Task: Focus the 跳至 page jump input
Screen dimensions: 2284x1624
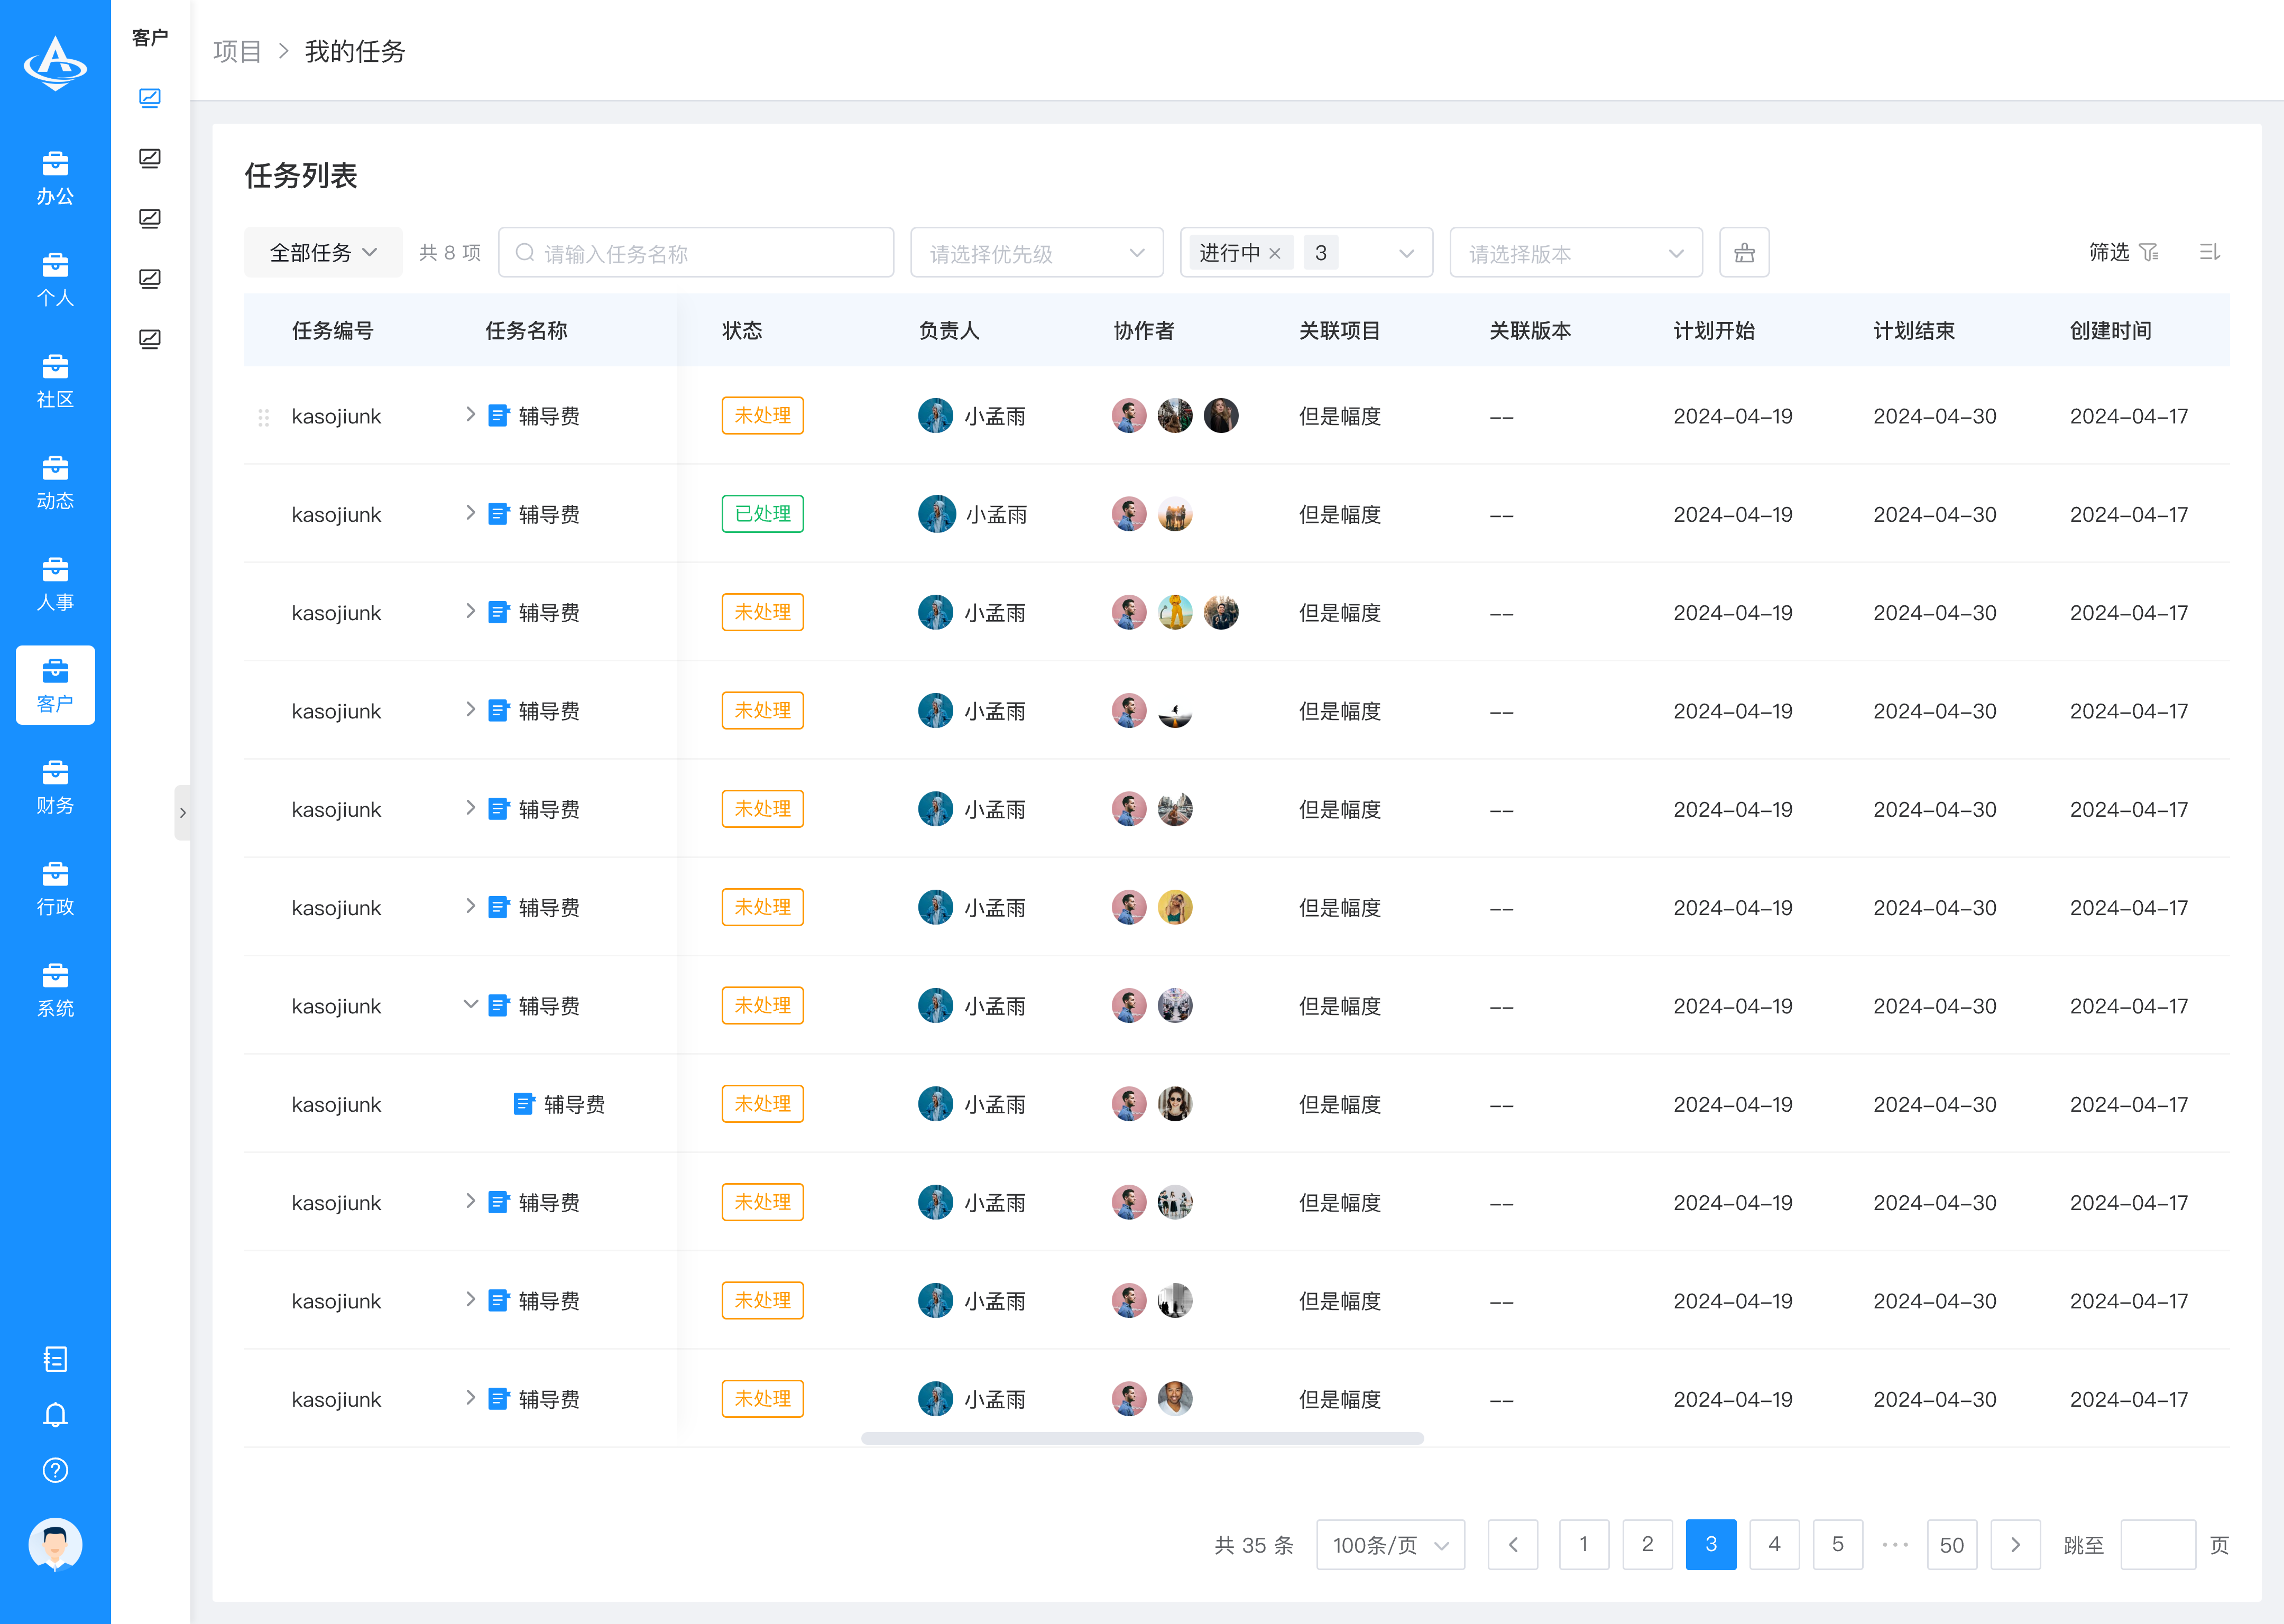Action: click(x=2158, y=1545)
